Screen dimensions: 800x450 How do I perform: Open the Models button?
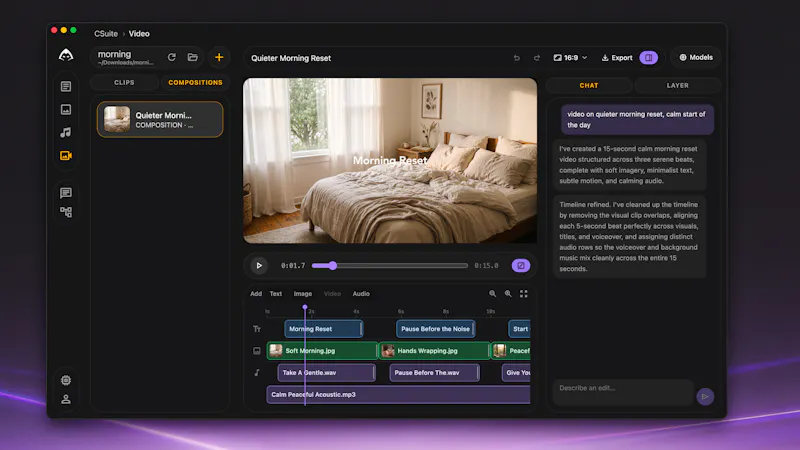(x=696, y=57)
